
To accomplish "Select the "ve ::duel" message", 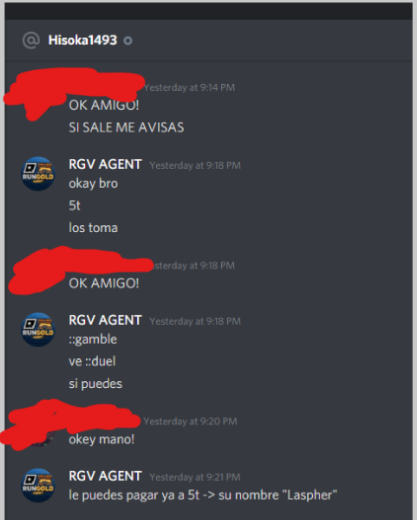I will pyautogui.click(x=92, y=361).
